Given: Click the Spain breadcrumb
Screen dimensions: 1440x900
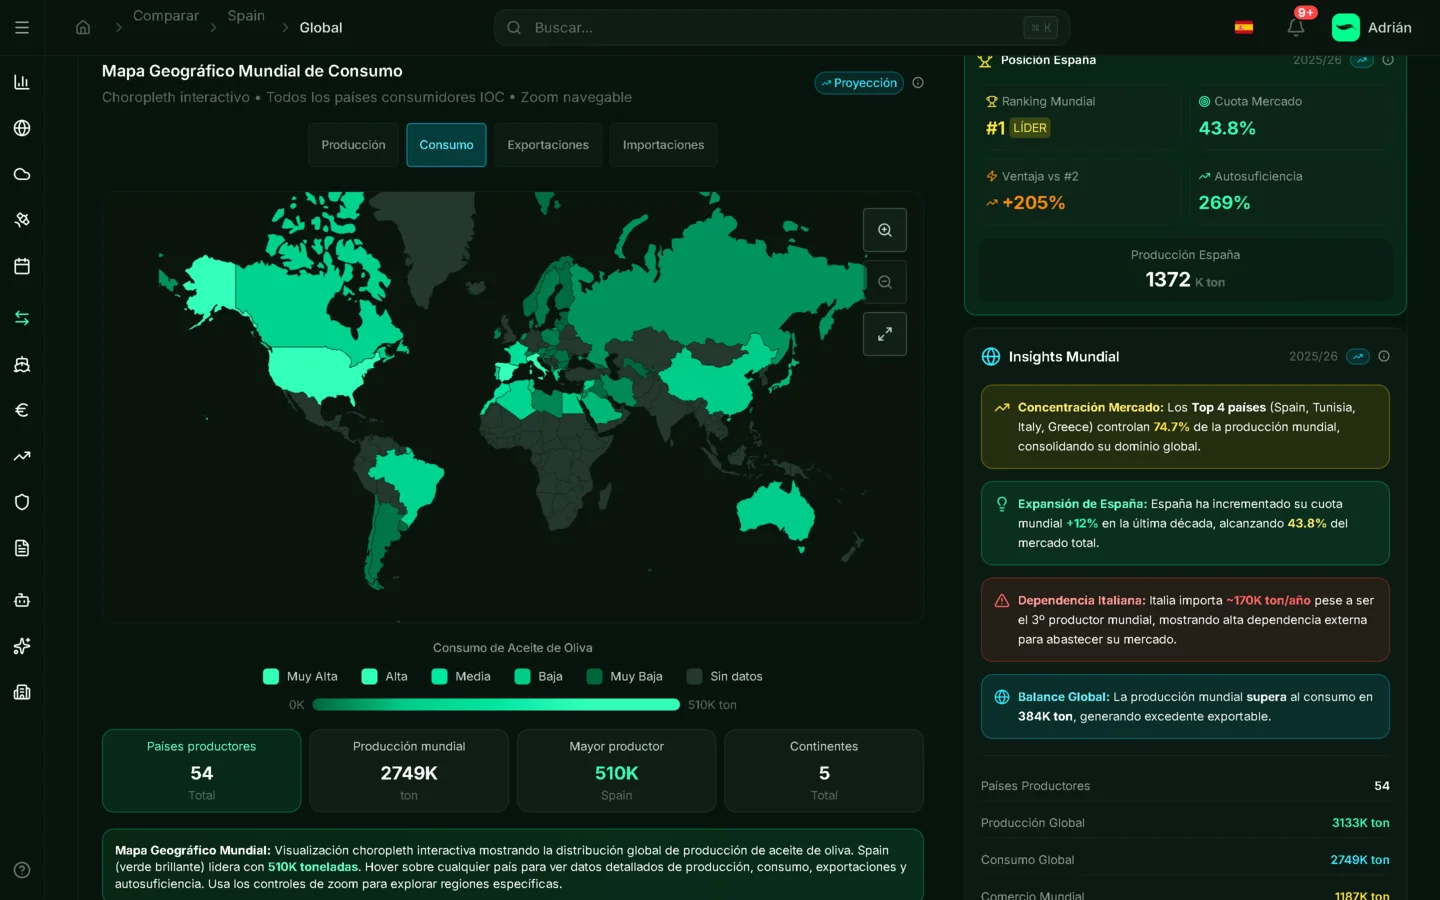Looking at the screenshot, I should pos(246,16).
